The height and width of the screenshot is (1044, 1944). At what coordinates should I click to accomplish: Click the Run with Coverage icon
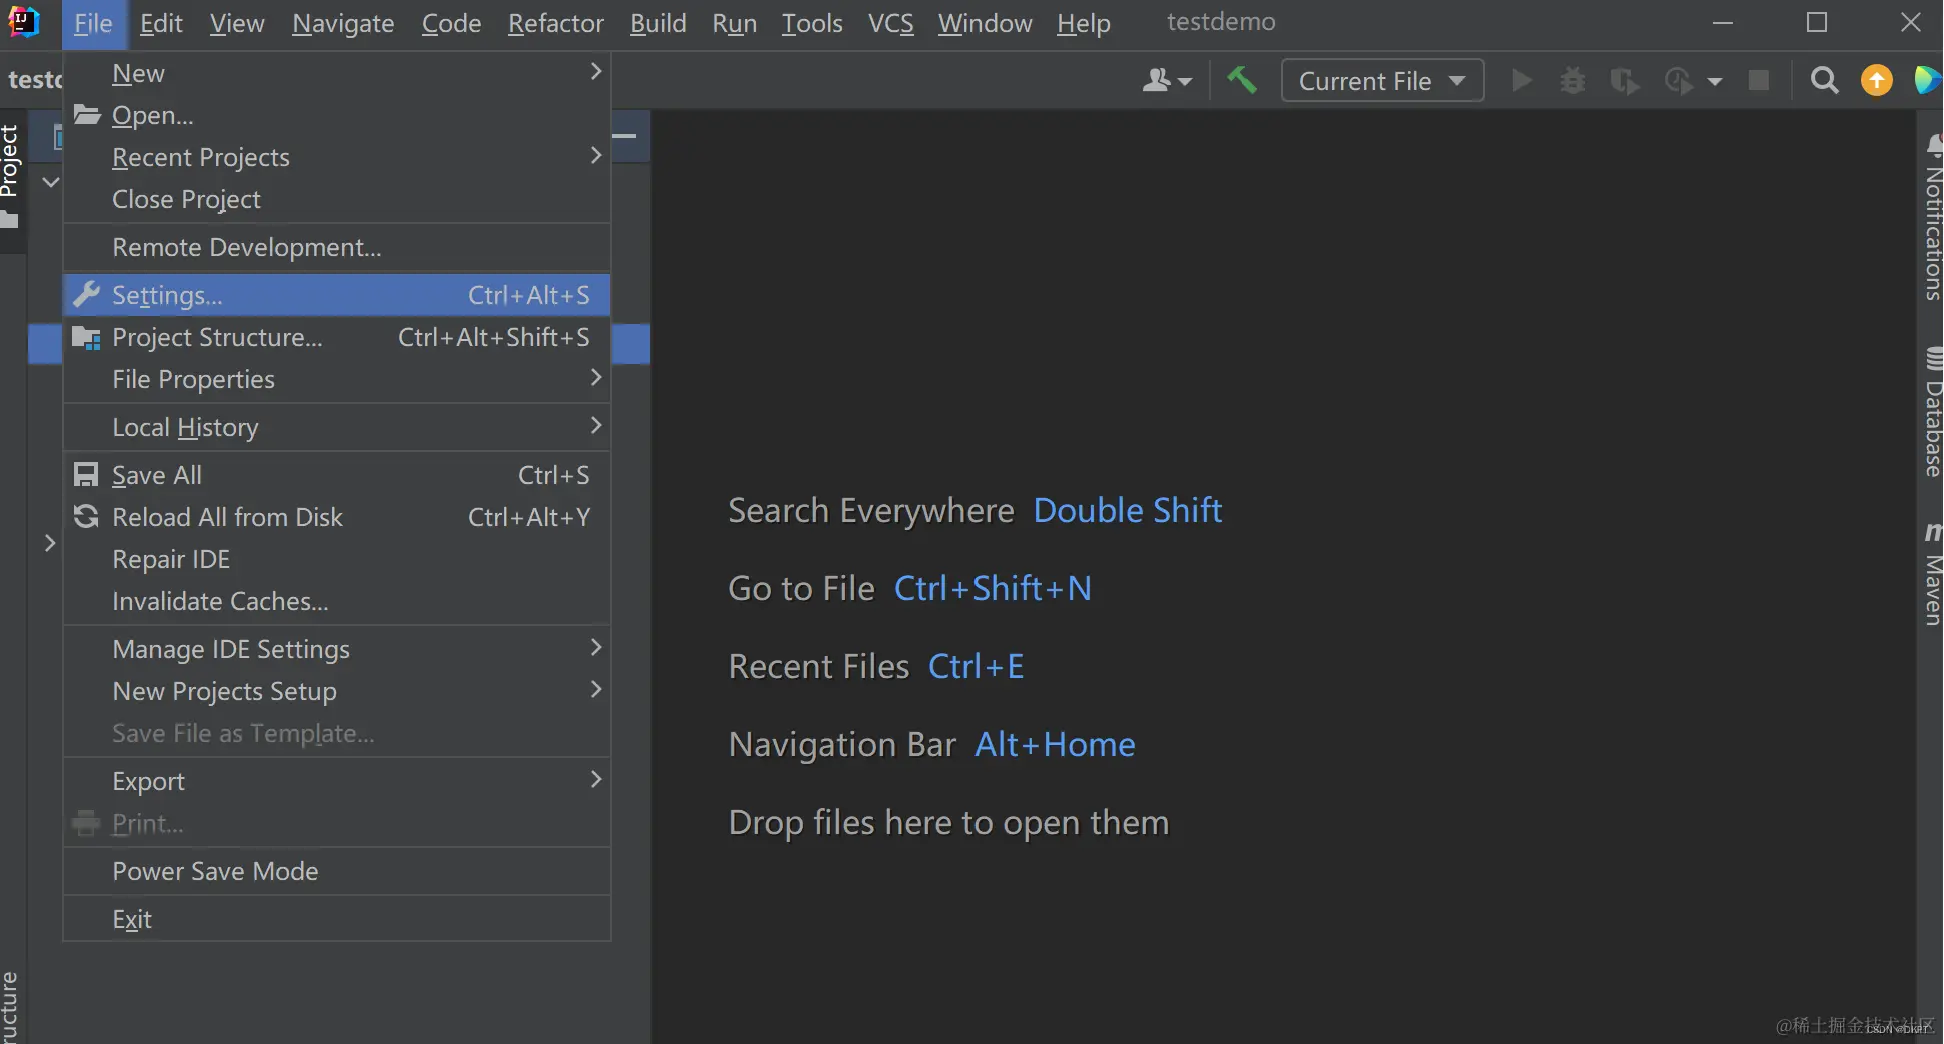pos(1625,81)
